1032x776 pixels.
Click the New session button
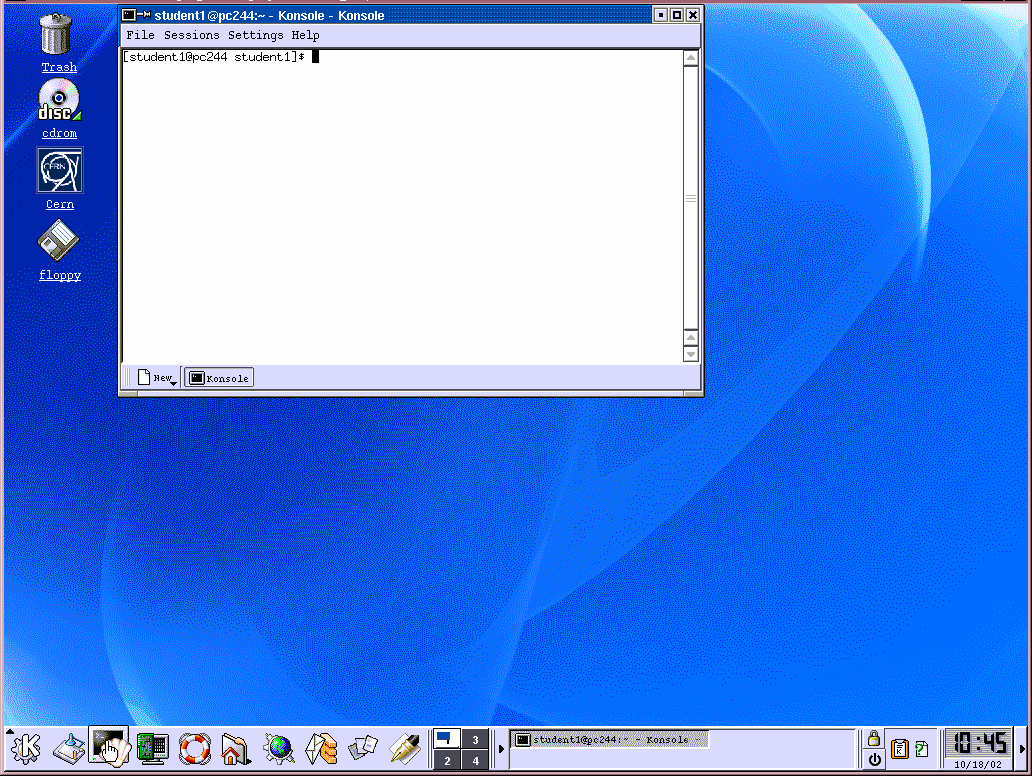(157, 378)
